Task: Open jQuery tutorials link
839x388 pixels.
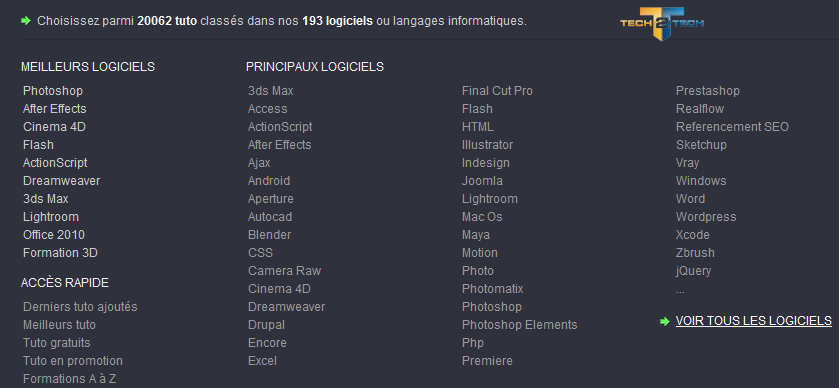Action: coord(693,271)
